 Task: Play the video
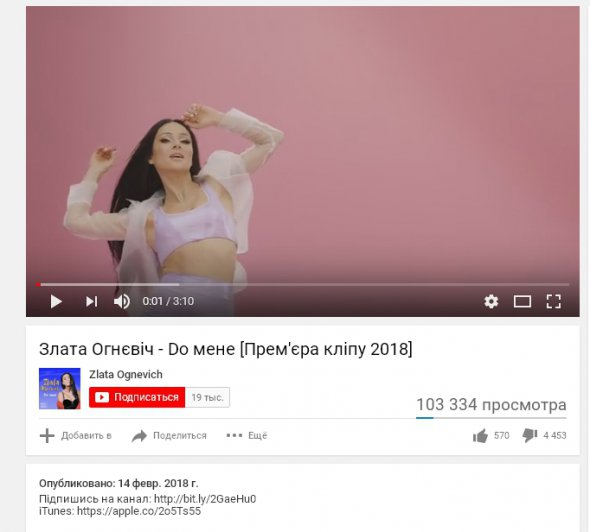click(x=56, y=301)
